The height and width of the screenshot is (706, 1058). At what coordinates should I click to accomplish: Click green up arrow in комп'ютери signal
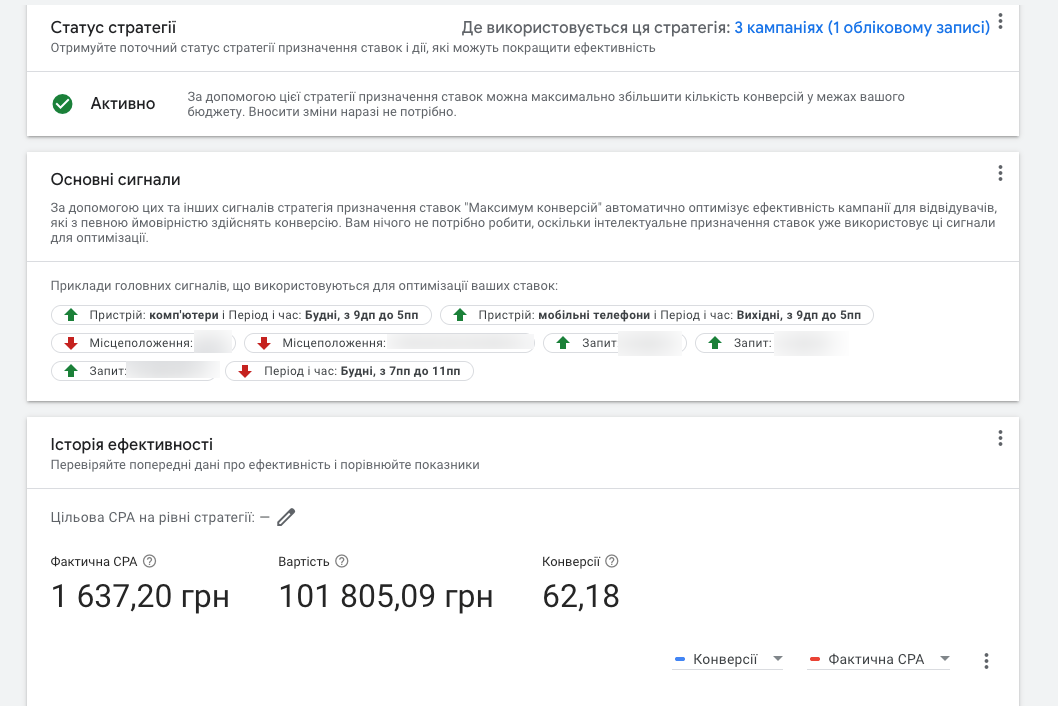click(x=71, y=315)
